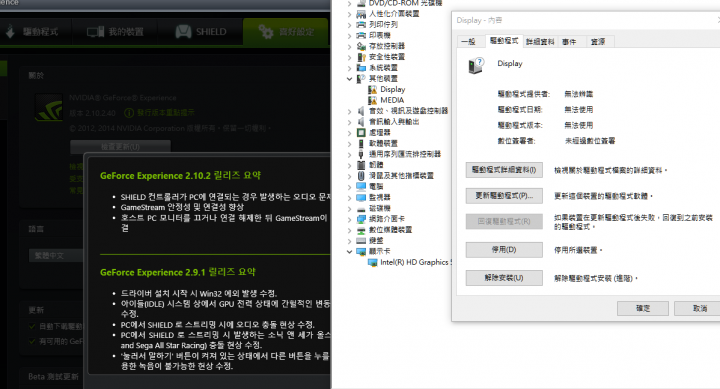Select the 喜好設定 preferences tab
This screenshot has height=389, width=720.
coord(286,32)
